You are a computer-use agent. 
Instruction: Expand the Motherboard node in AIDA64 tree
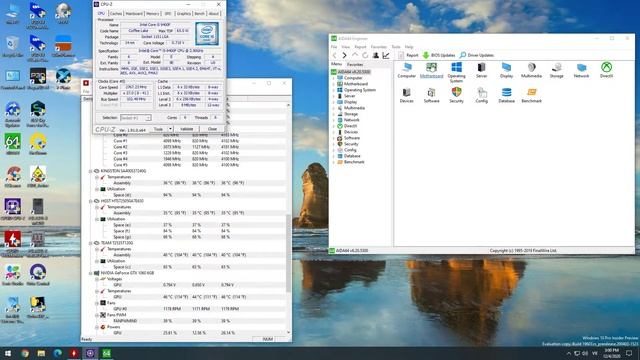334,84
